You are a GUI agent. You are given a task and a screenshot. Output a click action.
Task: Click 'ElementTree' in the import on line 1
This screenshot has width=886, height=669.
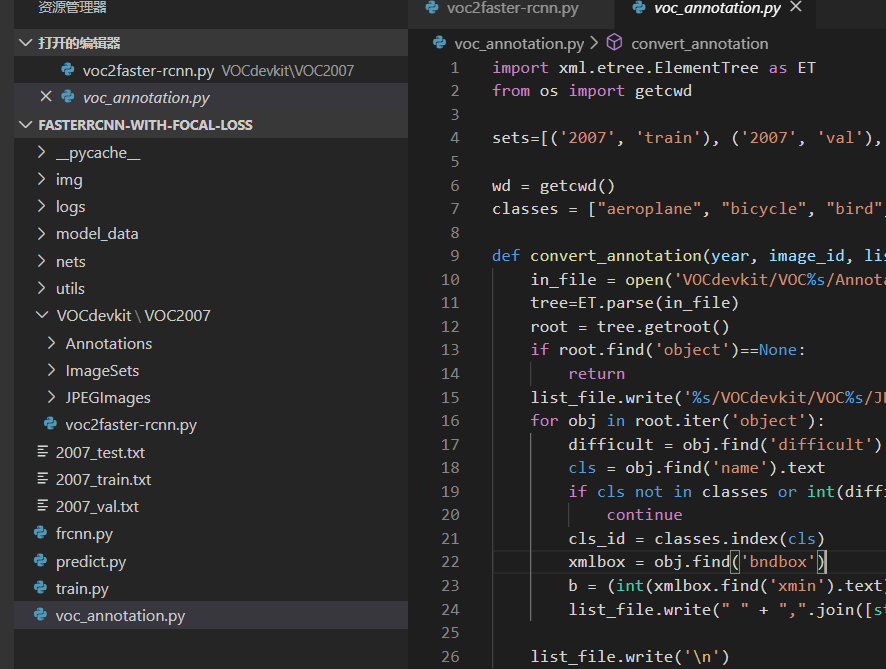coord(706,68)
